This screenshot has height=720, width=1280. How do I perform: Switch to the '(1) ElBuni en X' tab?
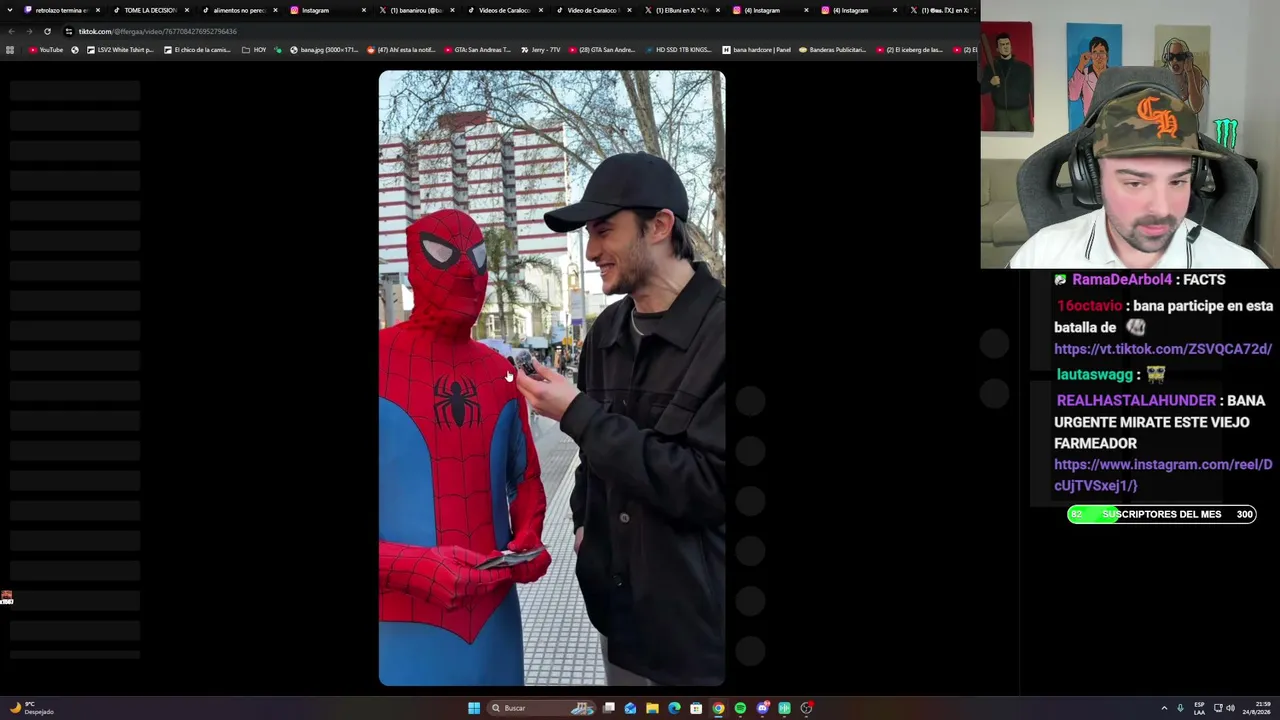[681, 10]
